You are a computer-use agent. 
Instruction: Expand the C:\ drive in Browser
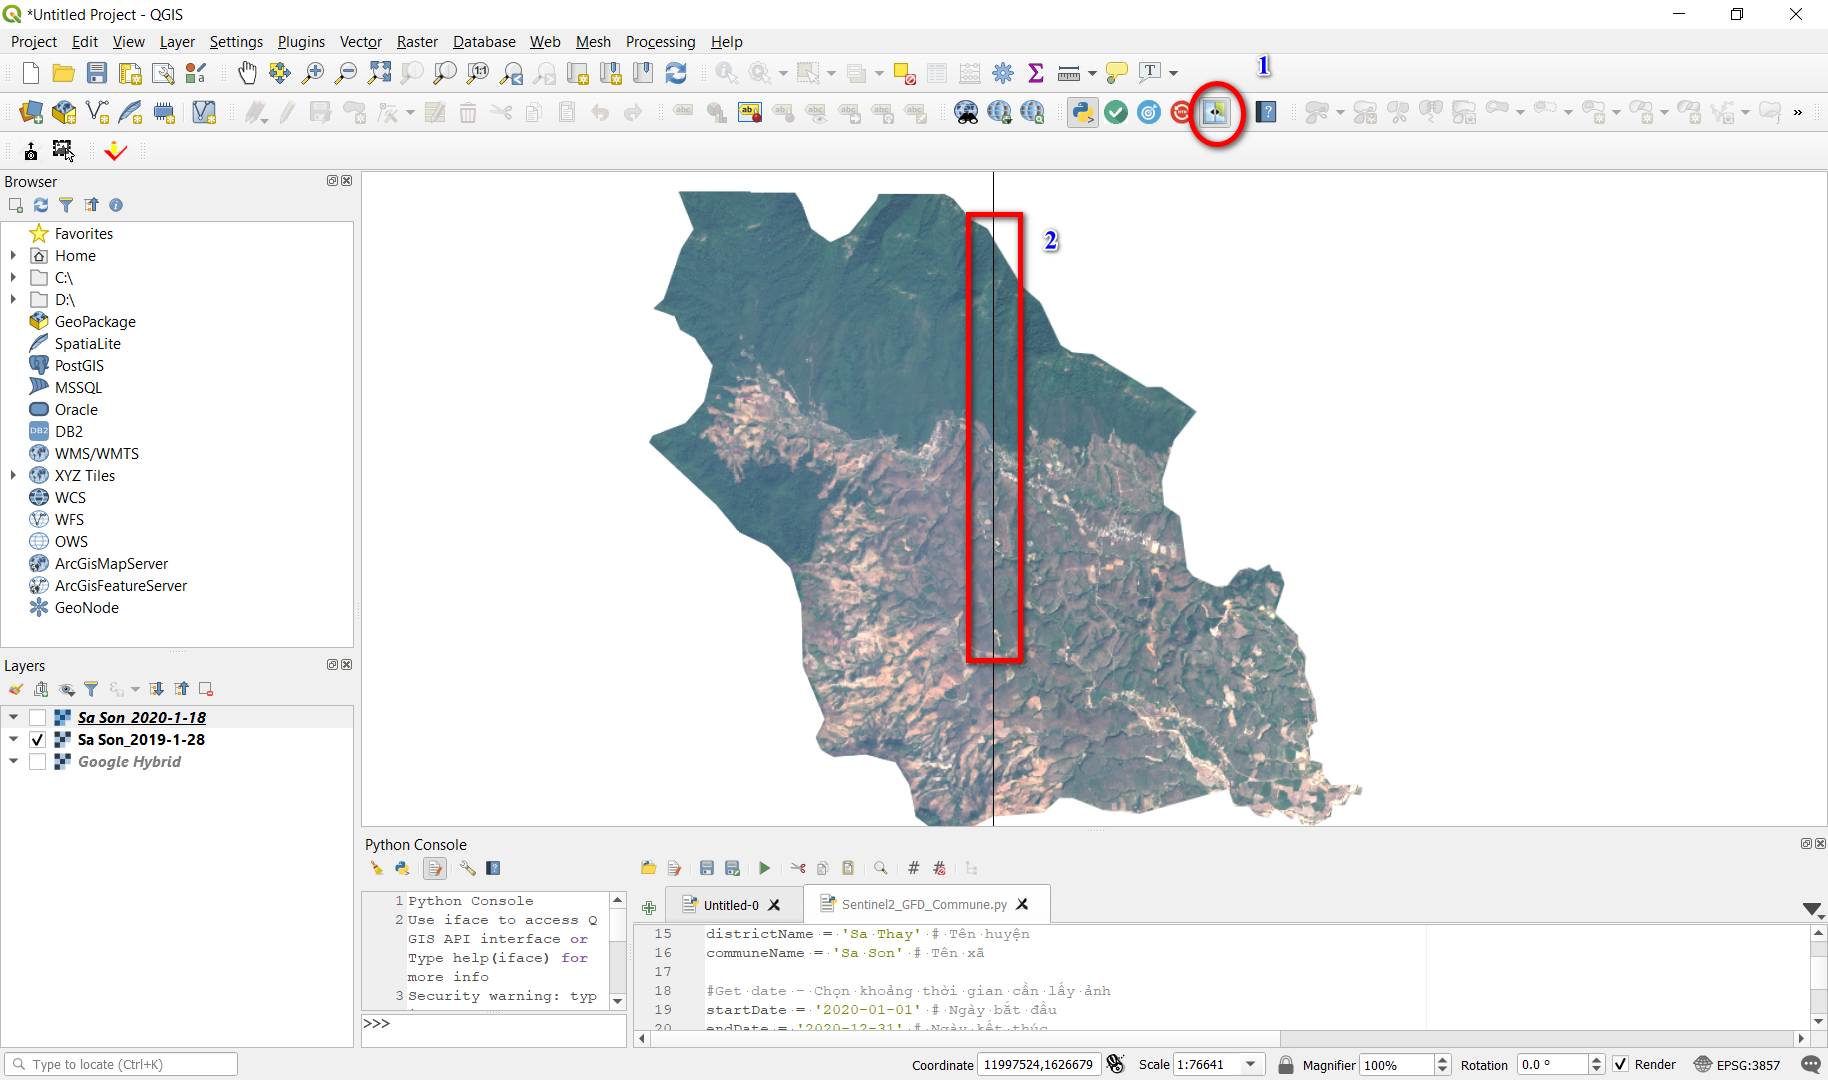13,278
